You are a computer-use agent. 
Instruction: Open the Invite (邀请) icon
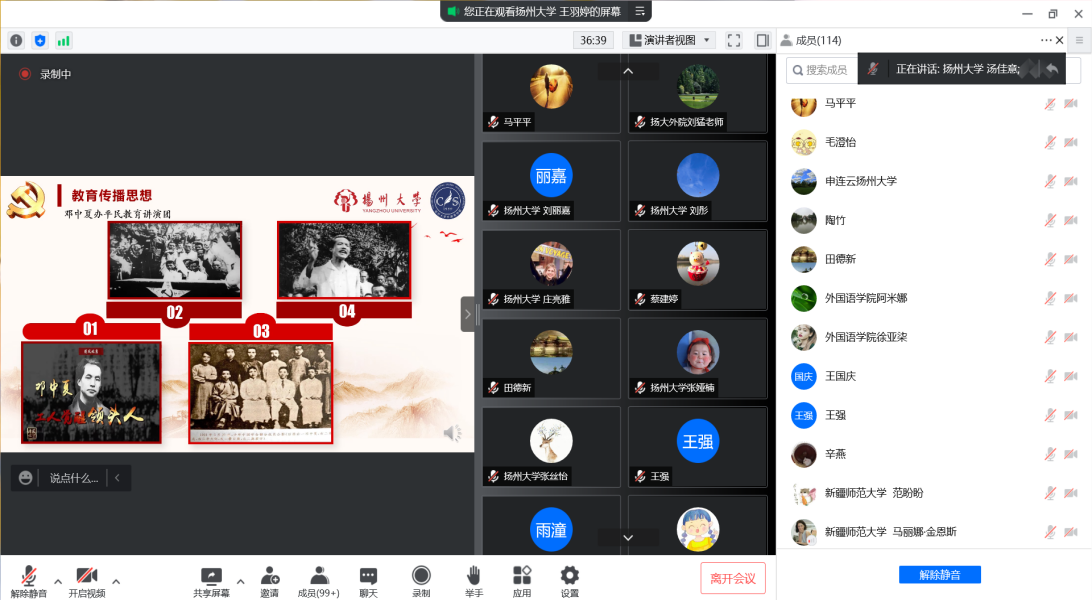270,576
